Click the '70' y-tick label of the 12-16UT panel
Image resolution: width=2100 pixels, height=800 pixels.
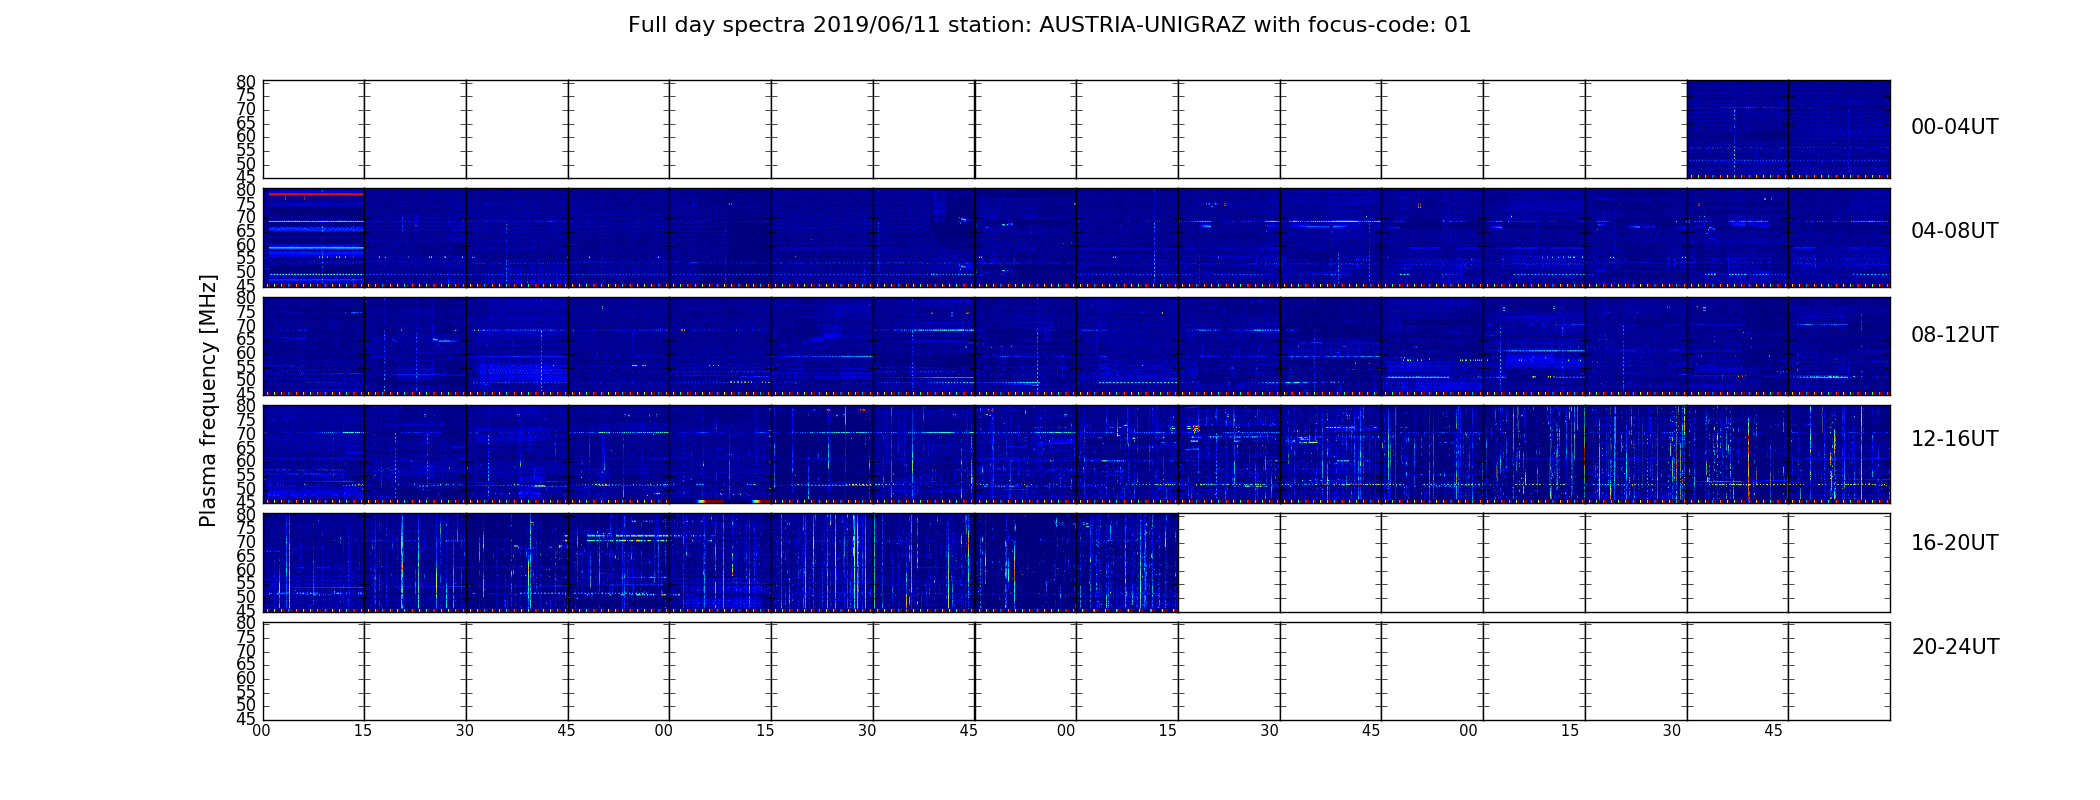tap(246, 434)
